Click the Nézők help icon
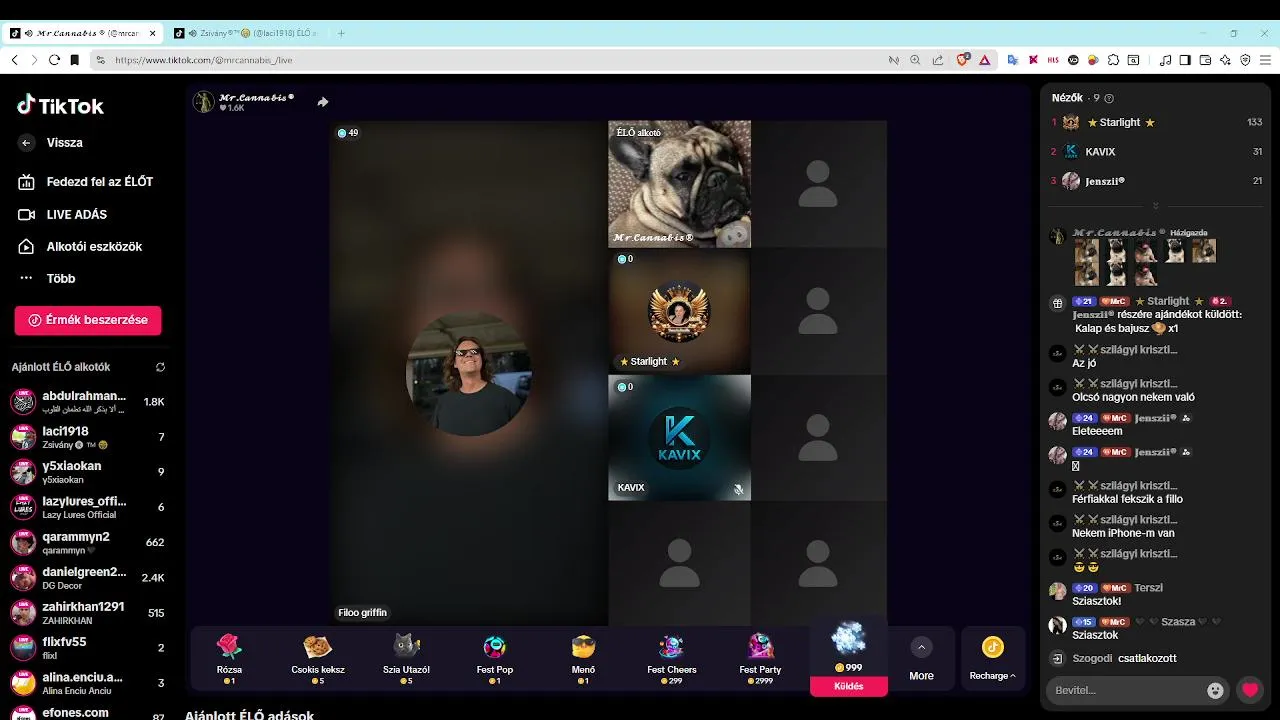The width and height of the screenshot is (1280, 720). [x=1108, y=98]
